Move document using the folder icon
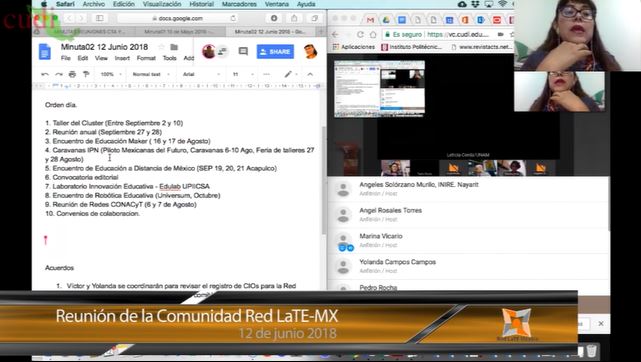Viewport: 641px width, 362px height. point(174,47)
